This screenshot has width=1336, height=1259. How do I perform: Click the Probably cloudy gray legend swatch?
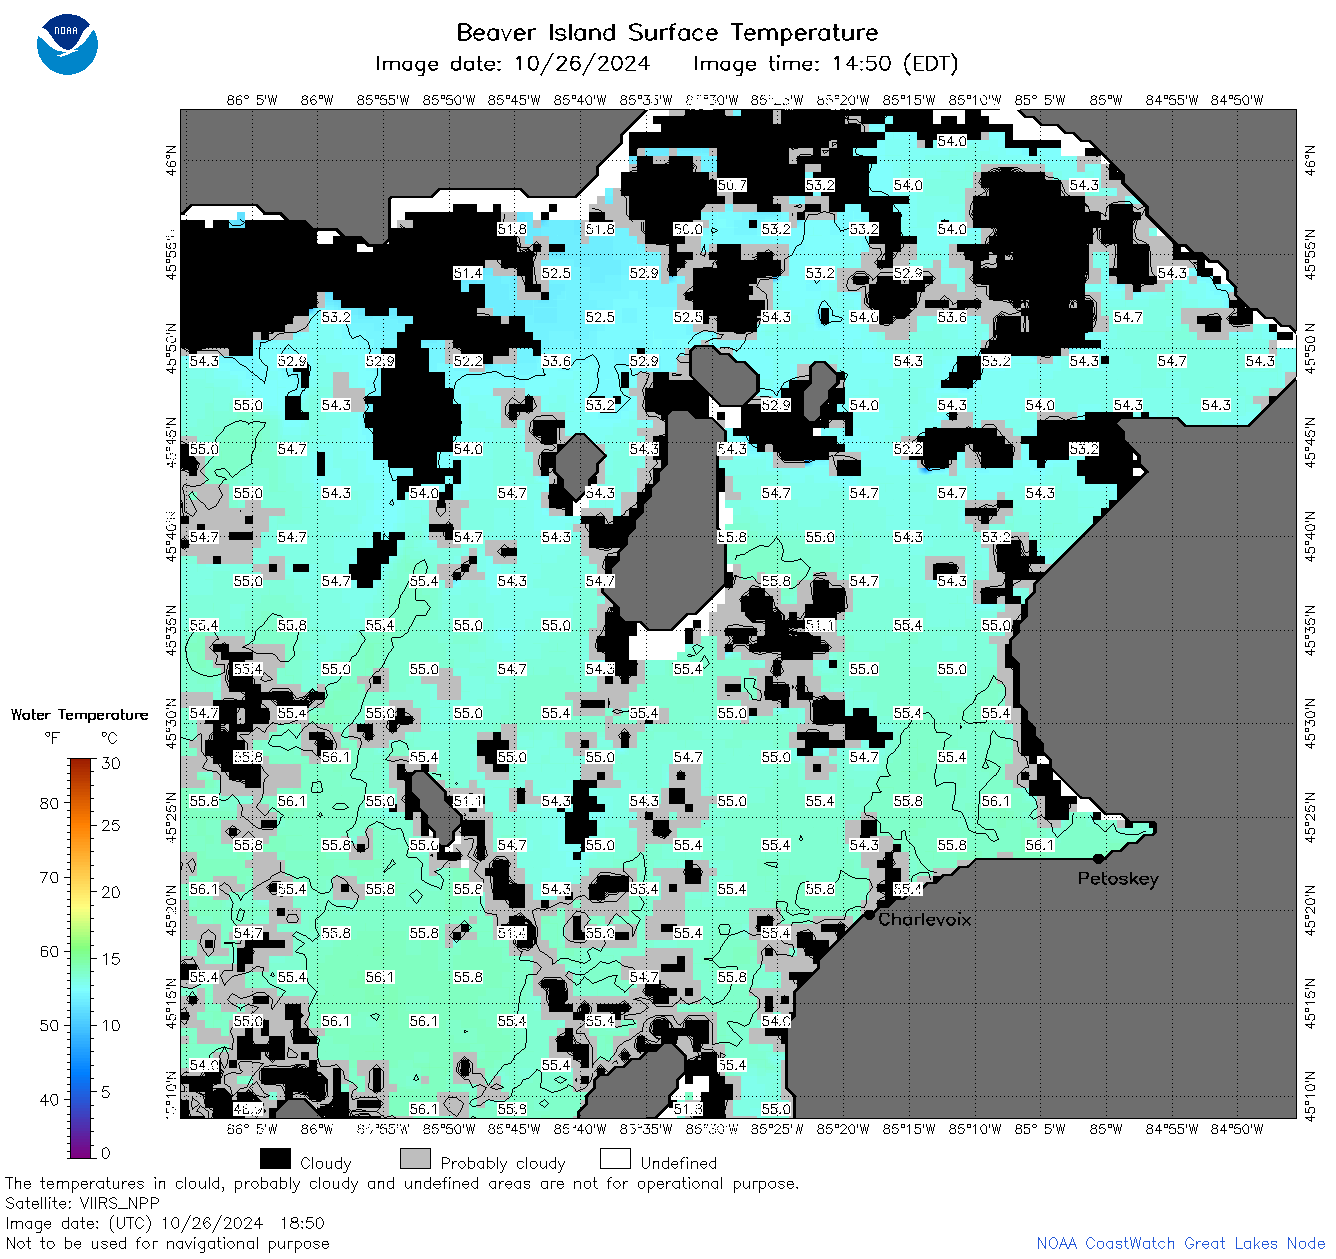(x=415, y=1158)
